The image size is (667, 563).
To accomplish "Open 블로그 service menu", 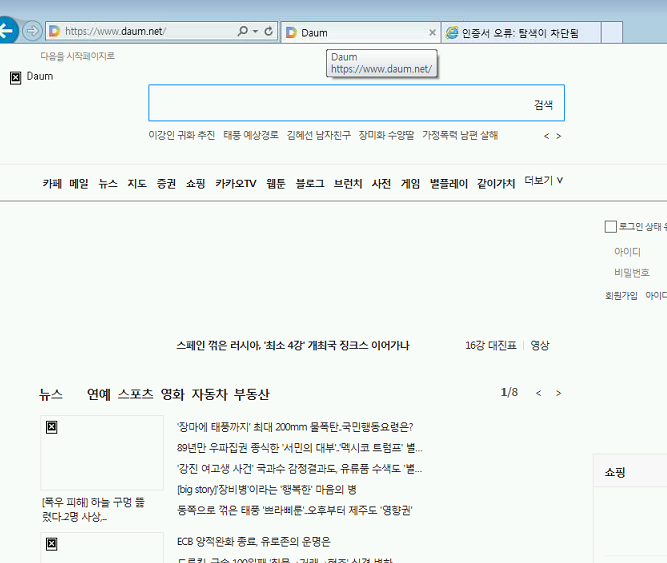I will click(310, 184).
